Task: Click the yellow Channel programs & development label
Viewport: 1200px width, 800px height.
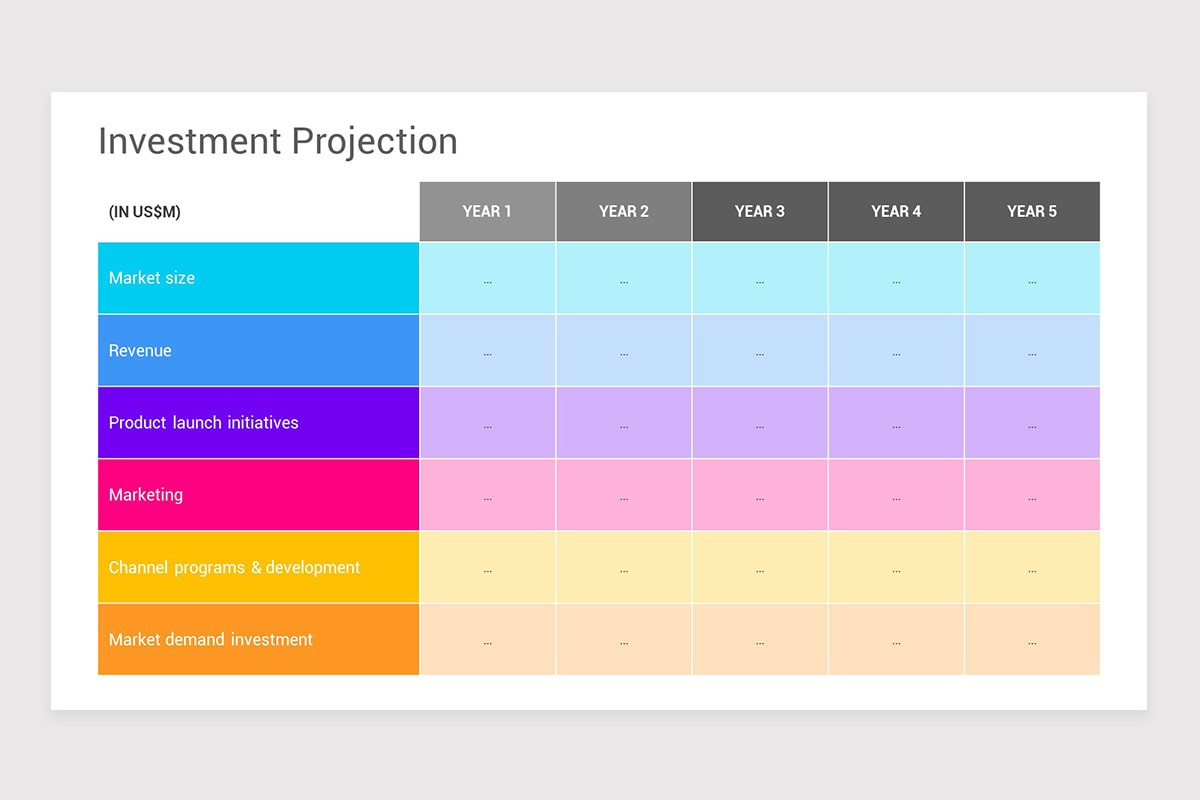Action: click(258, 567)
